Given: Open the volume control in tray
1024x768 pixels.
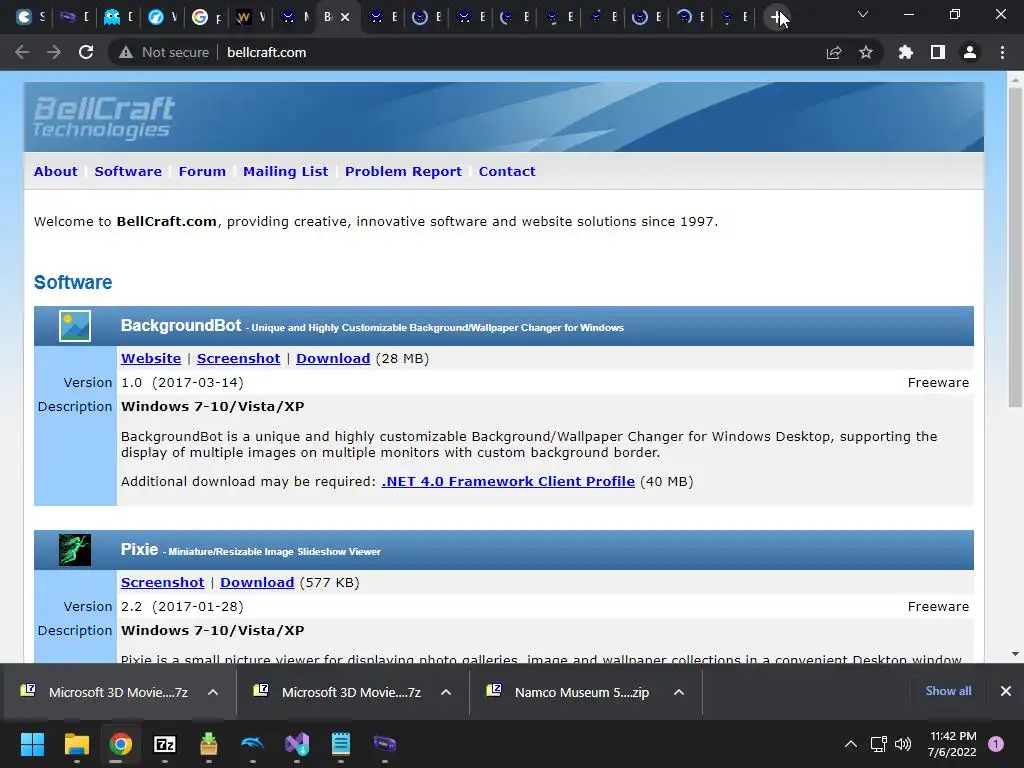Looking at the screenshot, I should (x=903, y=744).
